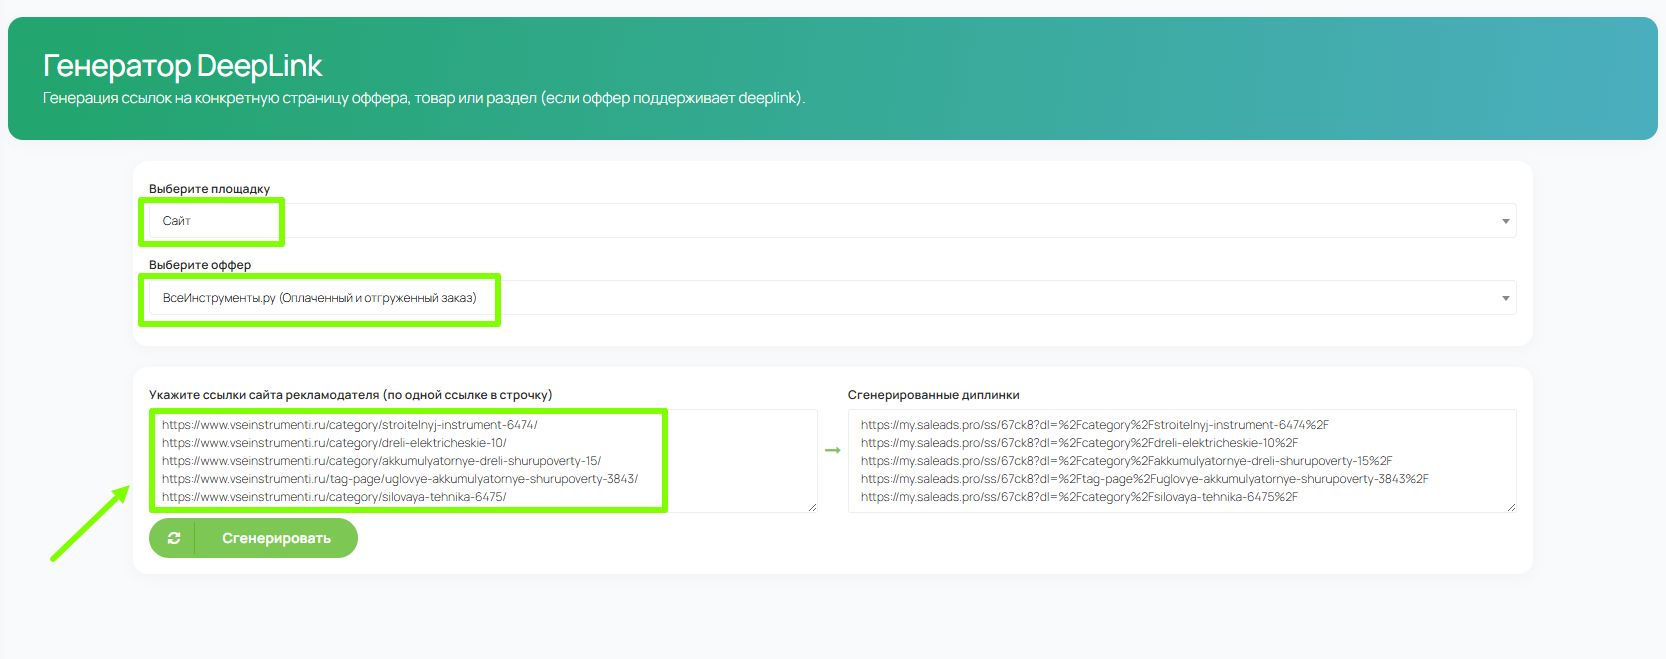Grab the advertiser links textarea resize handle
This screenshot has width=1666, height=659.
point(812,507)
